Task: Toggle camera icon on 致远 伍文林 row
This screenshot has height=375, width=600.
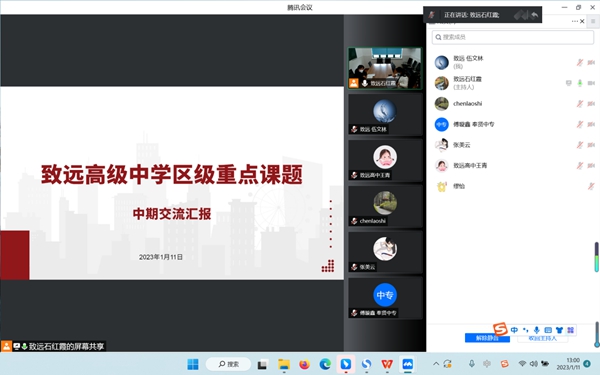Action: 591,62
